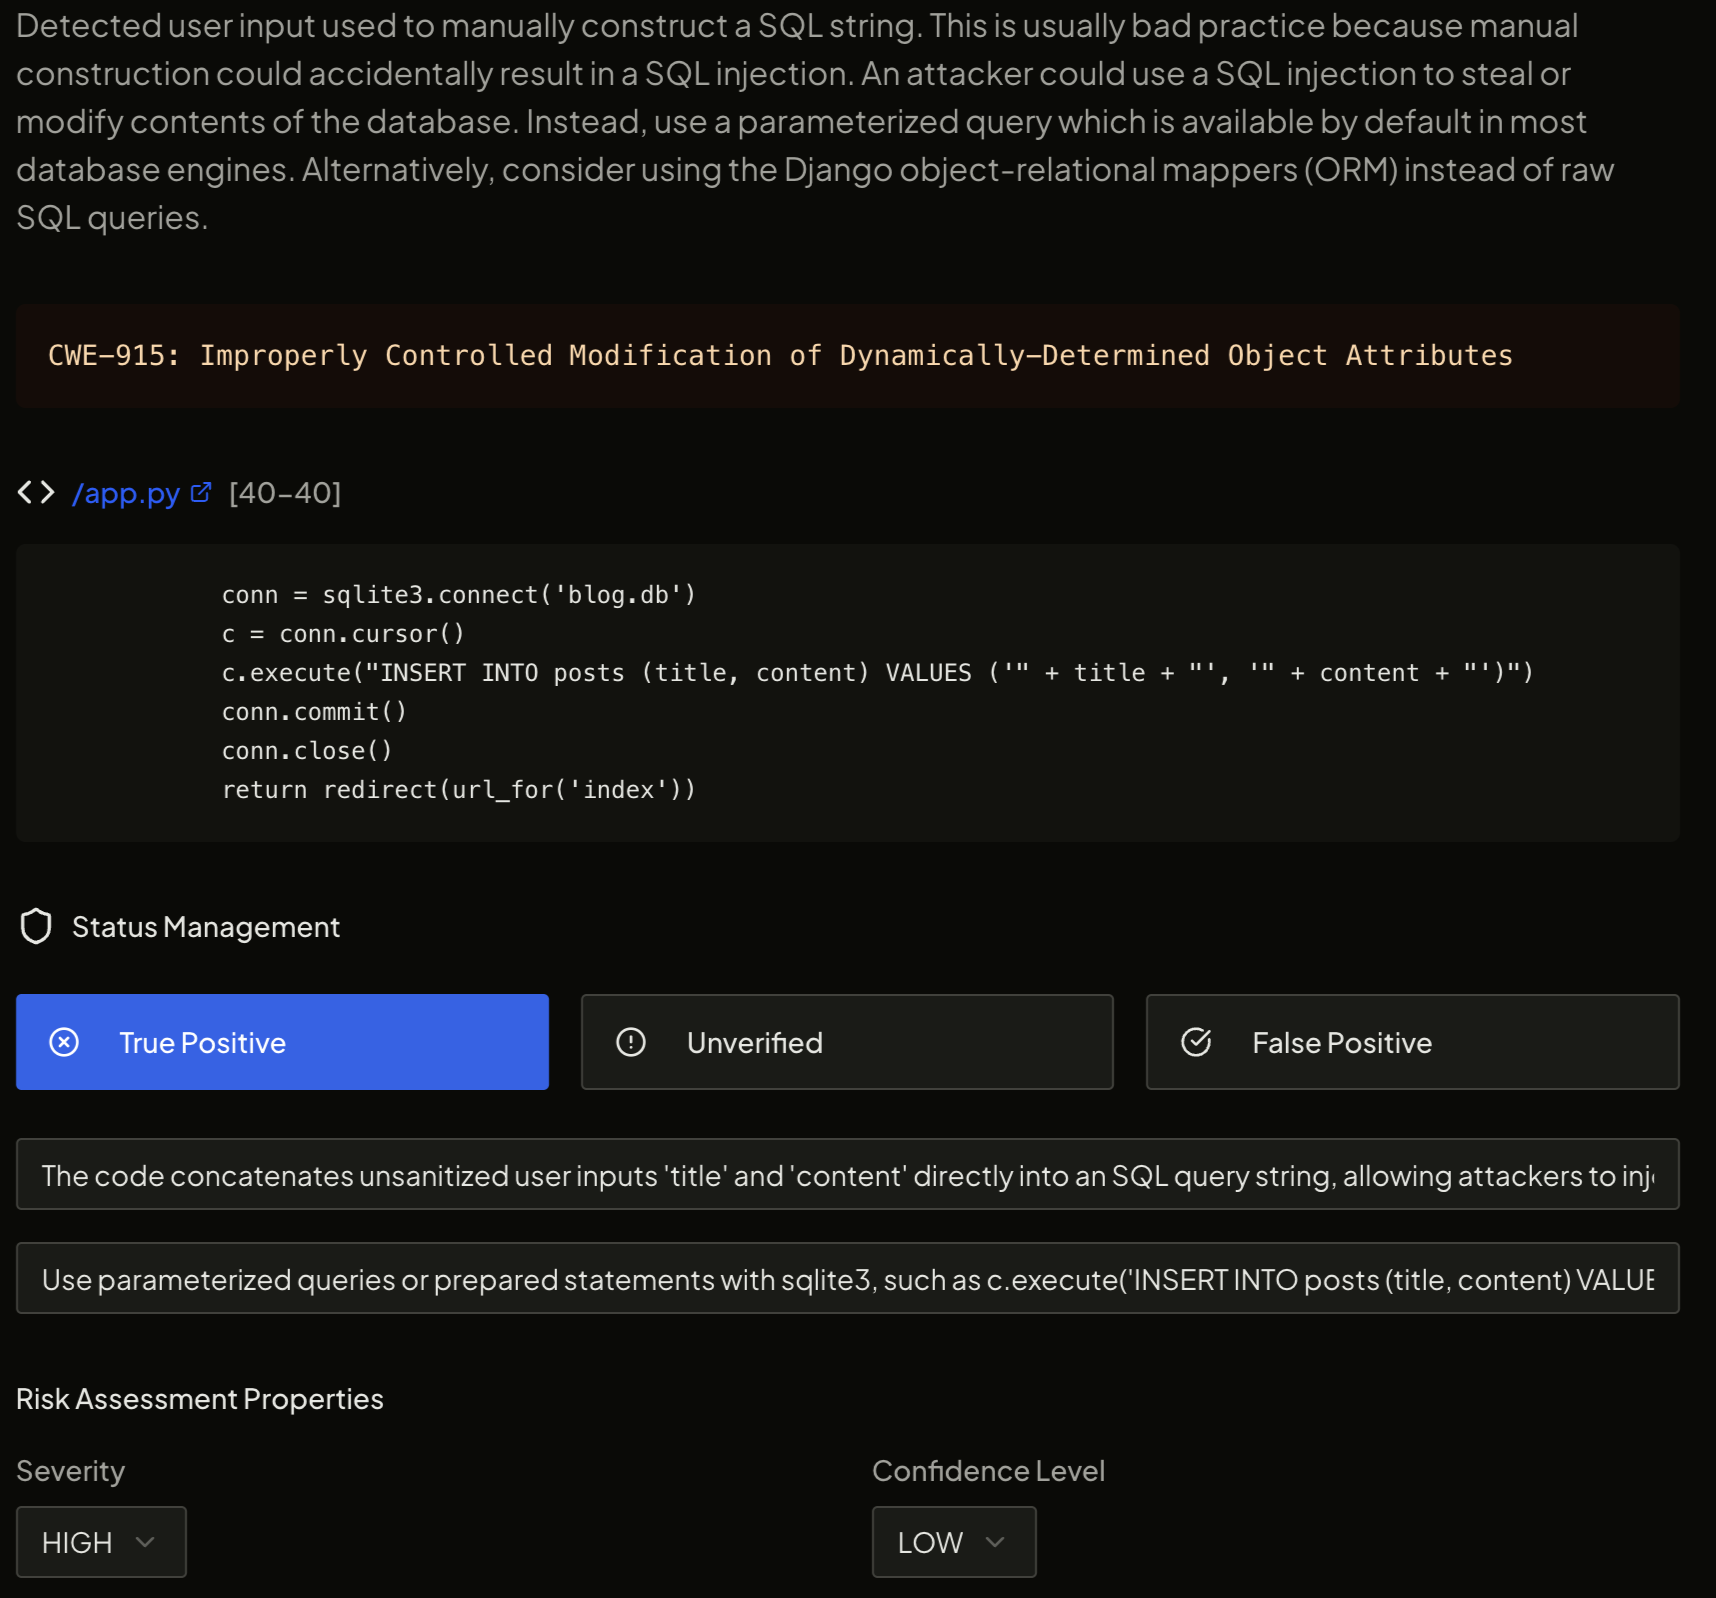1716x1598 pixels.
Task: Click the checkmark icon in the False Positive button
Action: [1196, 1042]
